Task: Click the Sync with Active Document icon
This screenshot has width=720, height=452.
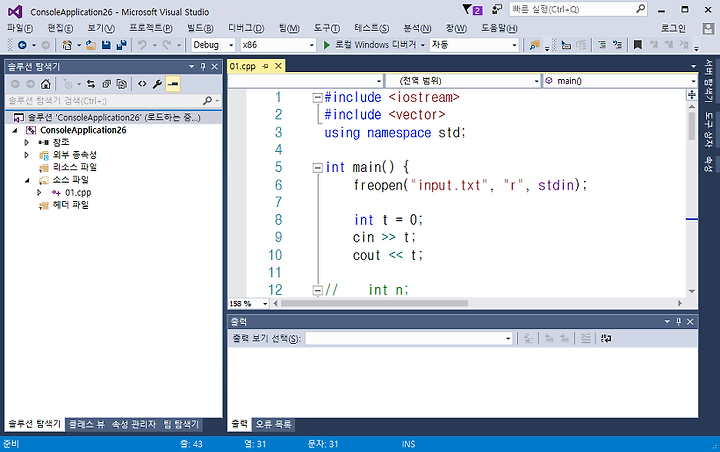Action: 91,84
